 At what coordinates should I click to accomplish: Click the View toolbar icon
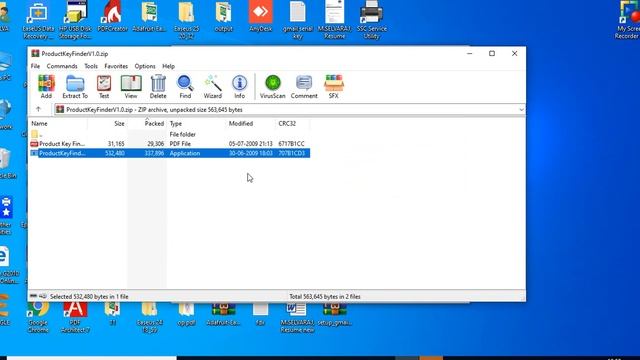131,87
